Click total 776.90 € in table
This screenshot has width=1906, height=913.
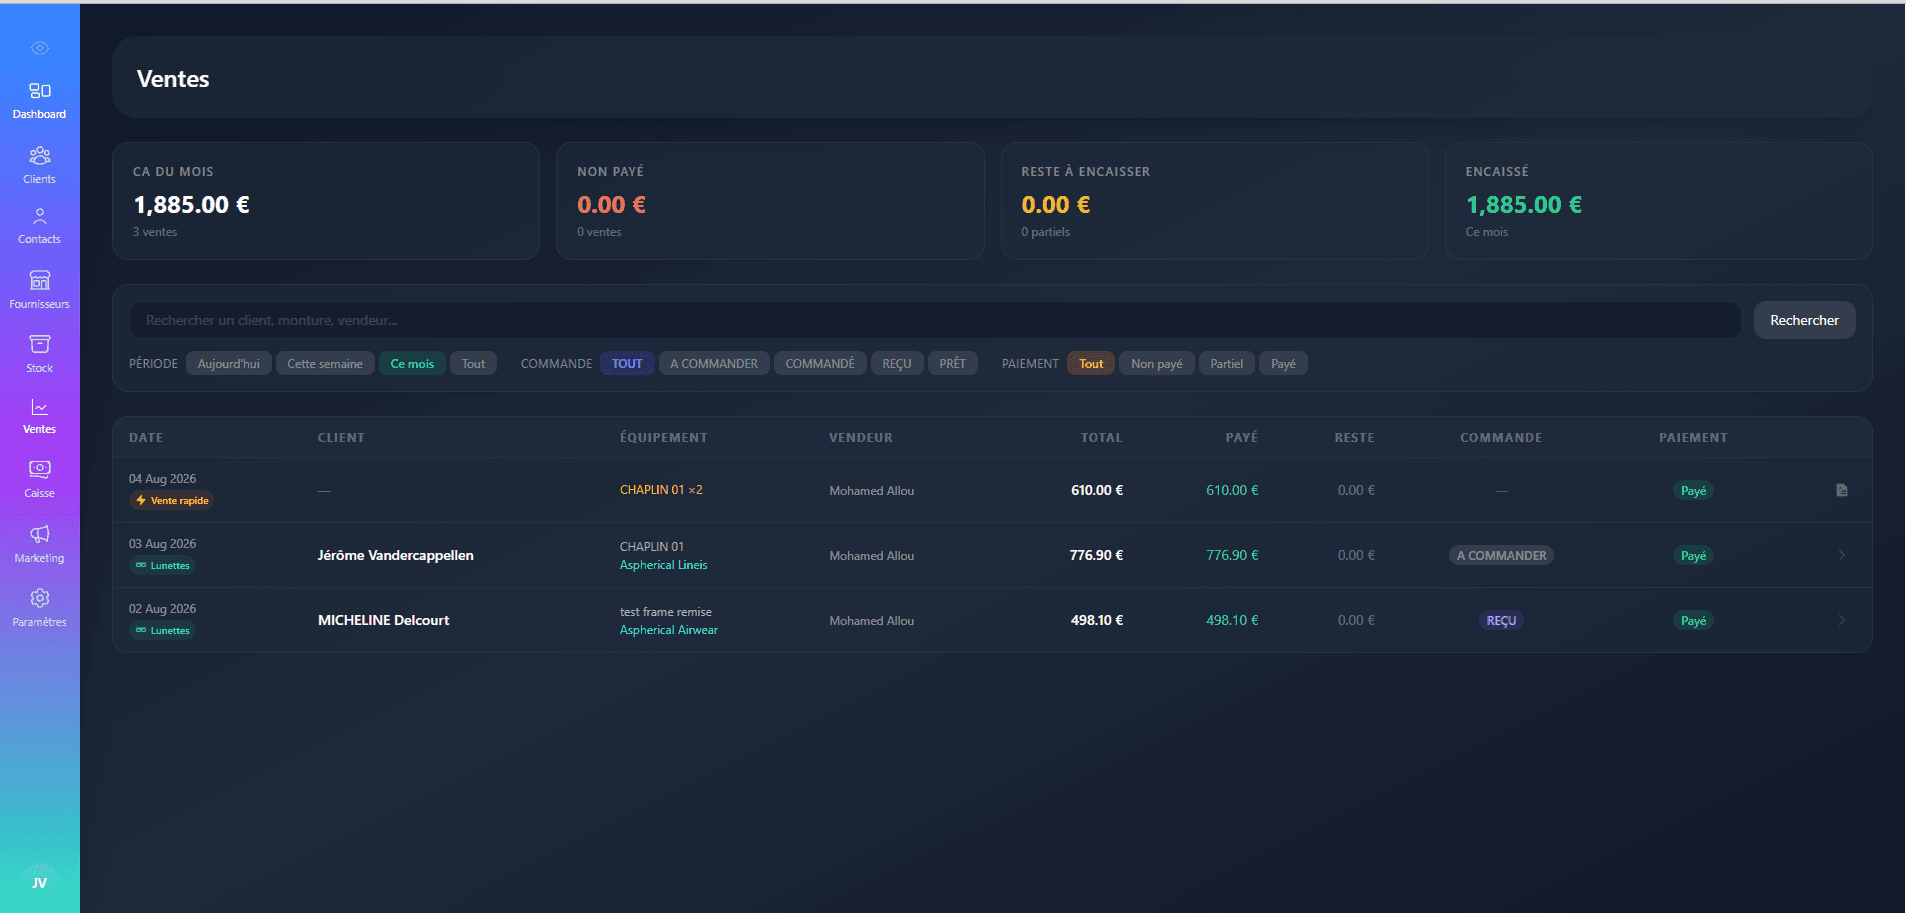coord(1096,555)
